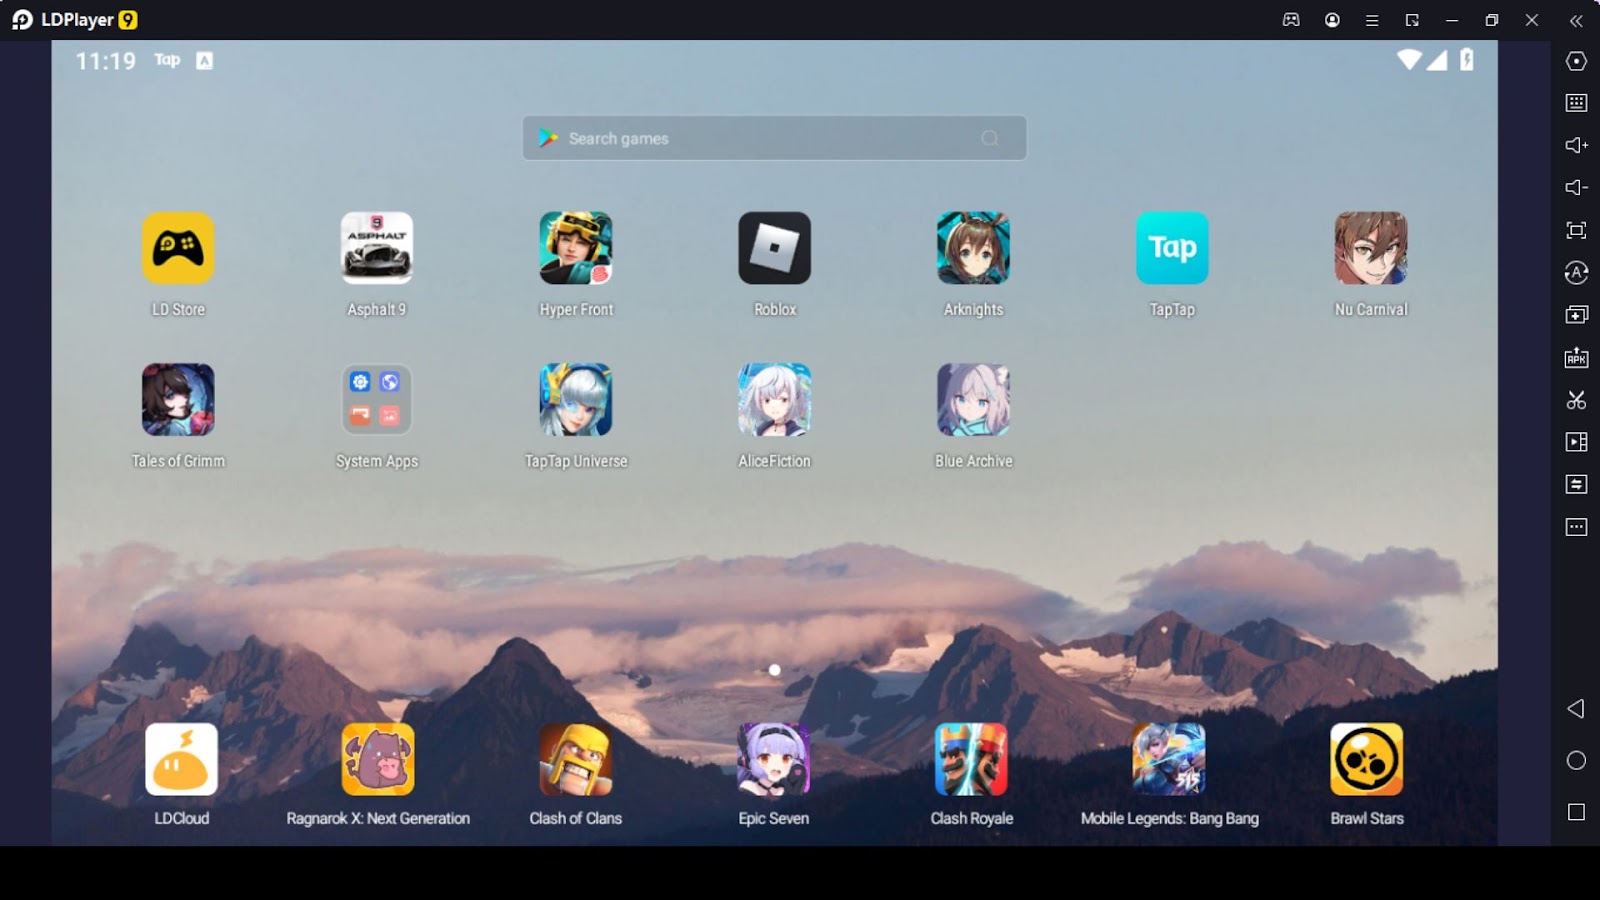Launch Tales of Grimm
1600x900 pixels.
[x=178, y=400]
